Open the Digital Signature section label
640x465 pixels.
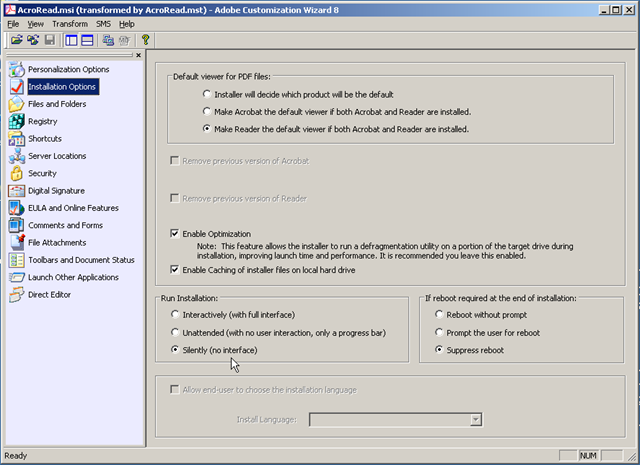tap(56, 191)
